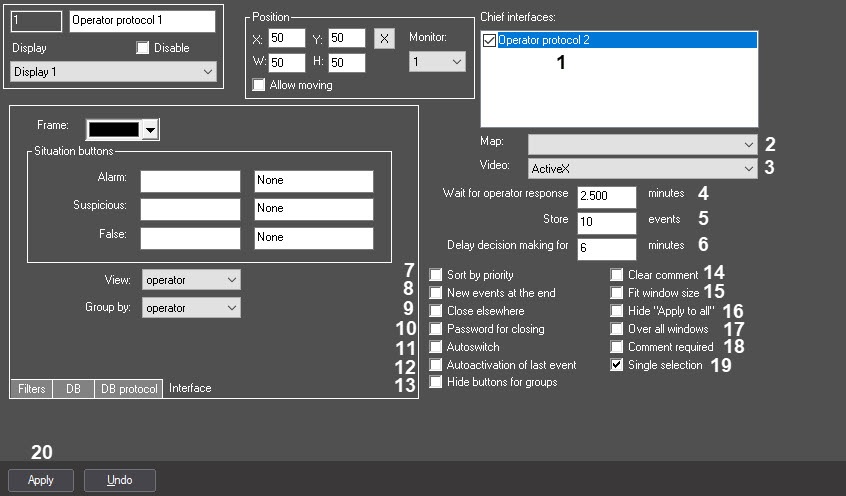Click the Alarm situation button text field
The width and height of the screenshot is (846, 496).
pyautogui.click(x=191, y=181)
